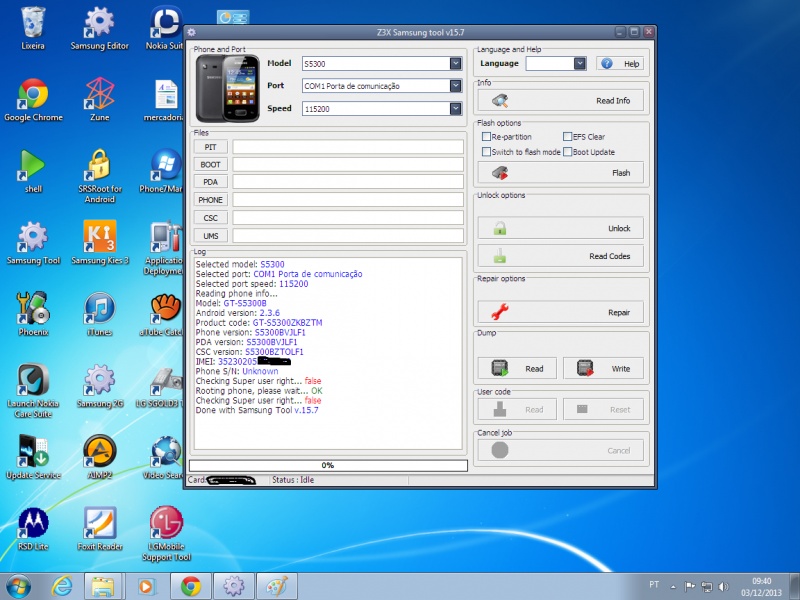Open Windows Media Player from taskbar
This screenshot has height=600, width=800.
pyautogui.click(x=146, y=586)
